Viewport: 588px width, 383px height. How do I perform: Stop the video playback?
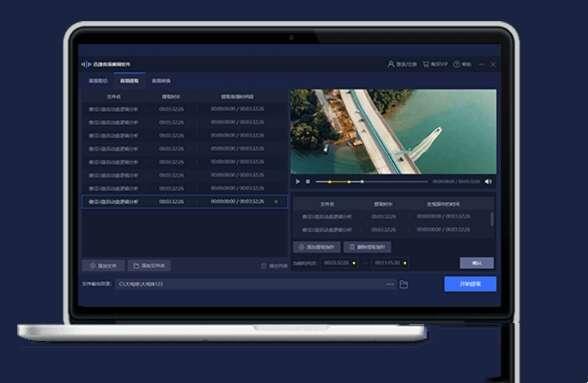coord(308,182)
